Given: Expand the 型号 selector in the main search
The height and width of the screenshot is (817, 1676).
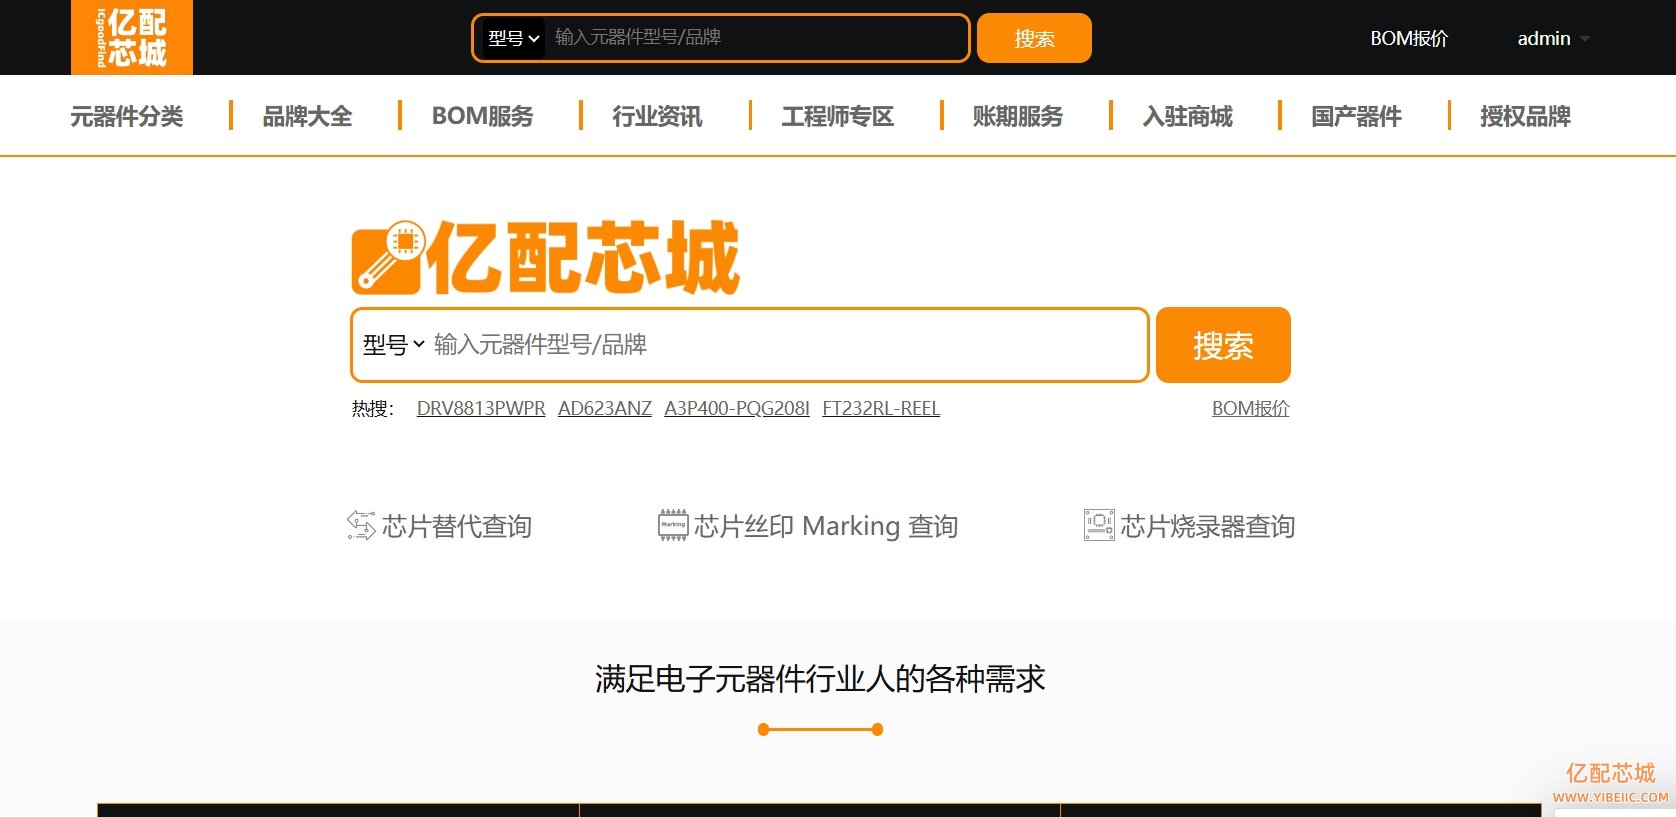Looking at the screenshot, I should tap(393, 345).
